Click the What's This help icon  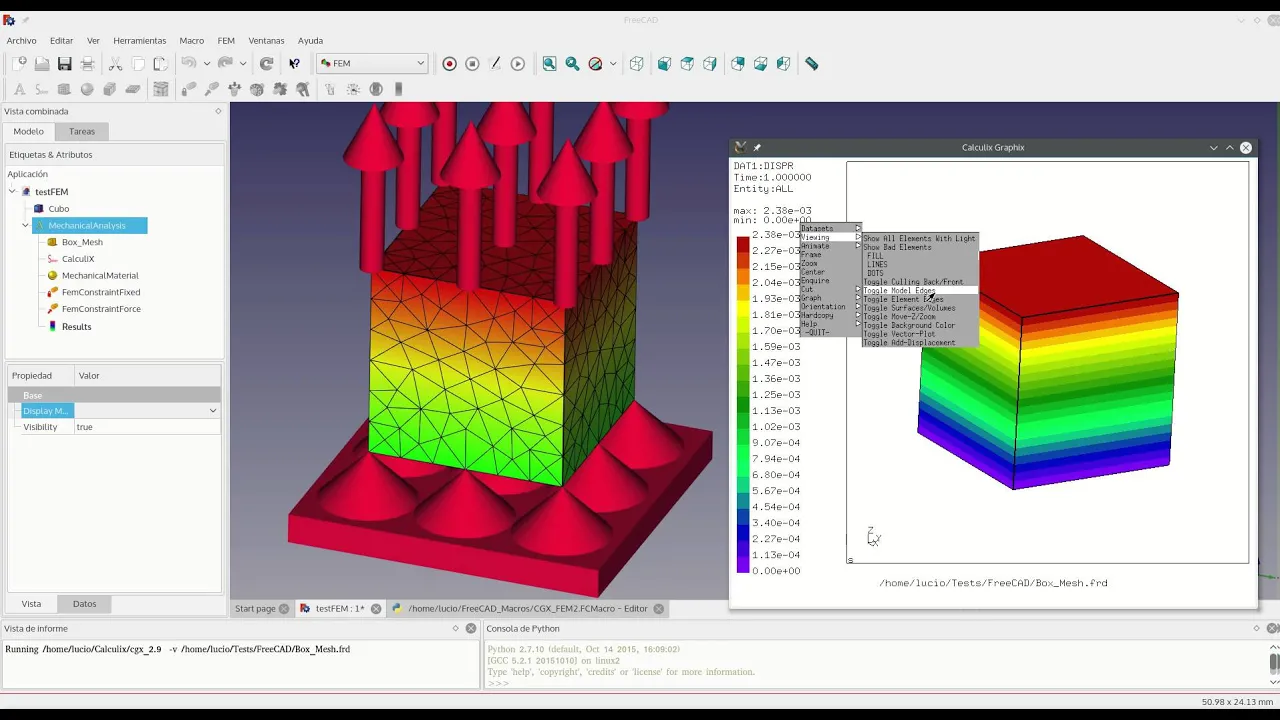[295, 63]
